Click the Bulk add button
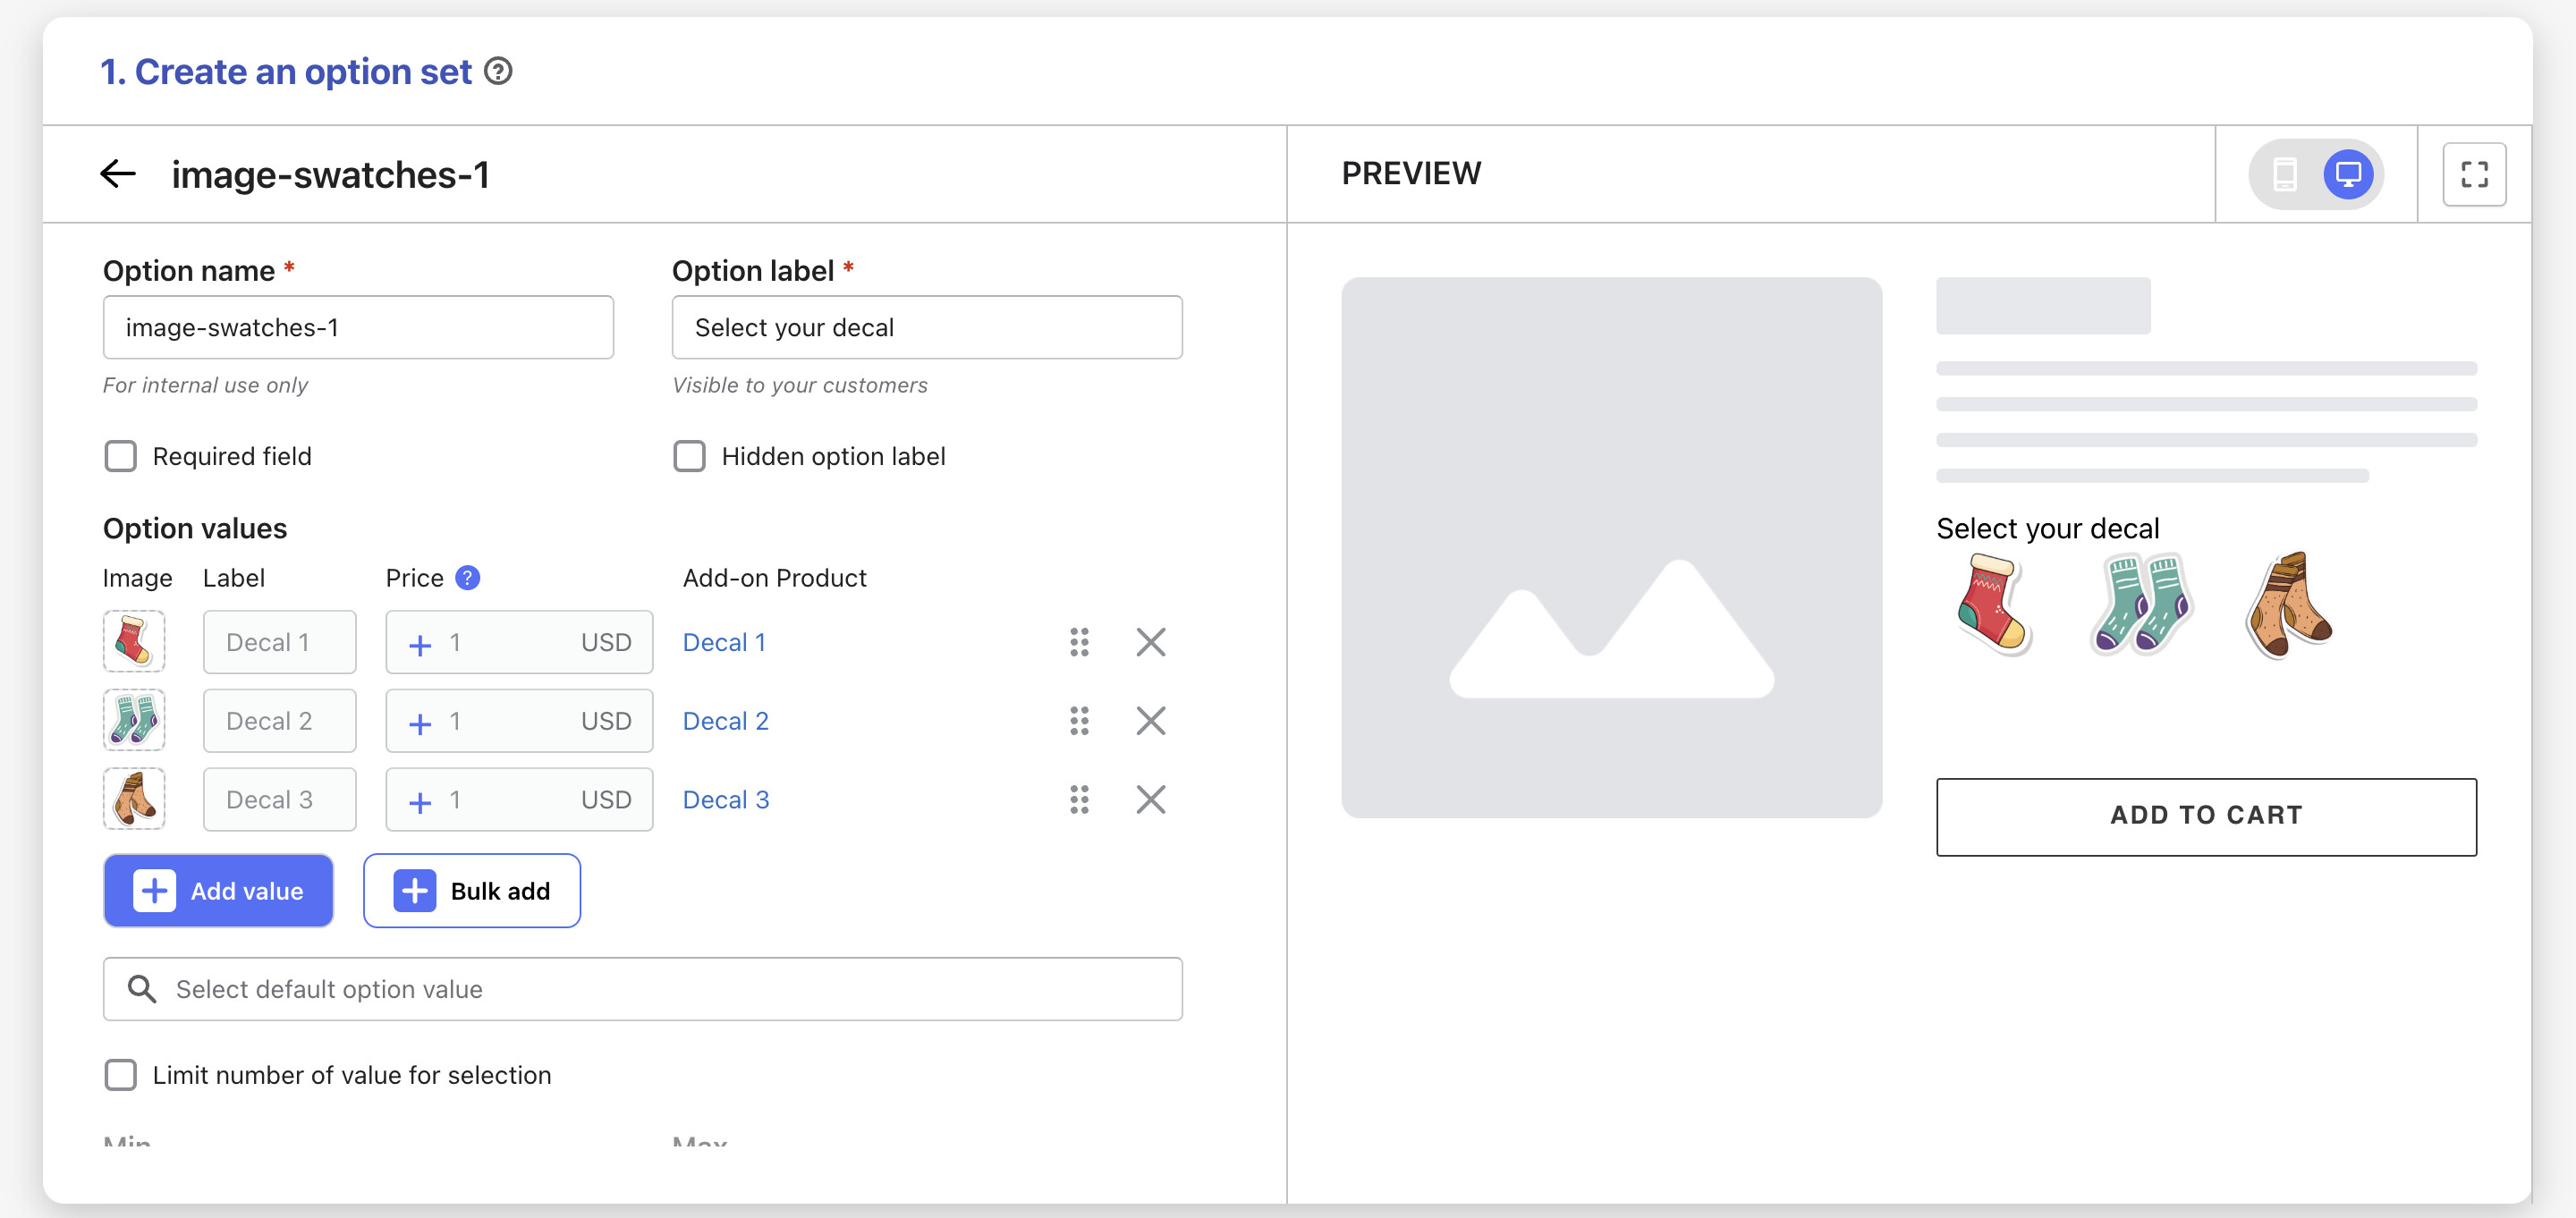This screenshot has width=2576, height=1218. click(471, 890)
